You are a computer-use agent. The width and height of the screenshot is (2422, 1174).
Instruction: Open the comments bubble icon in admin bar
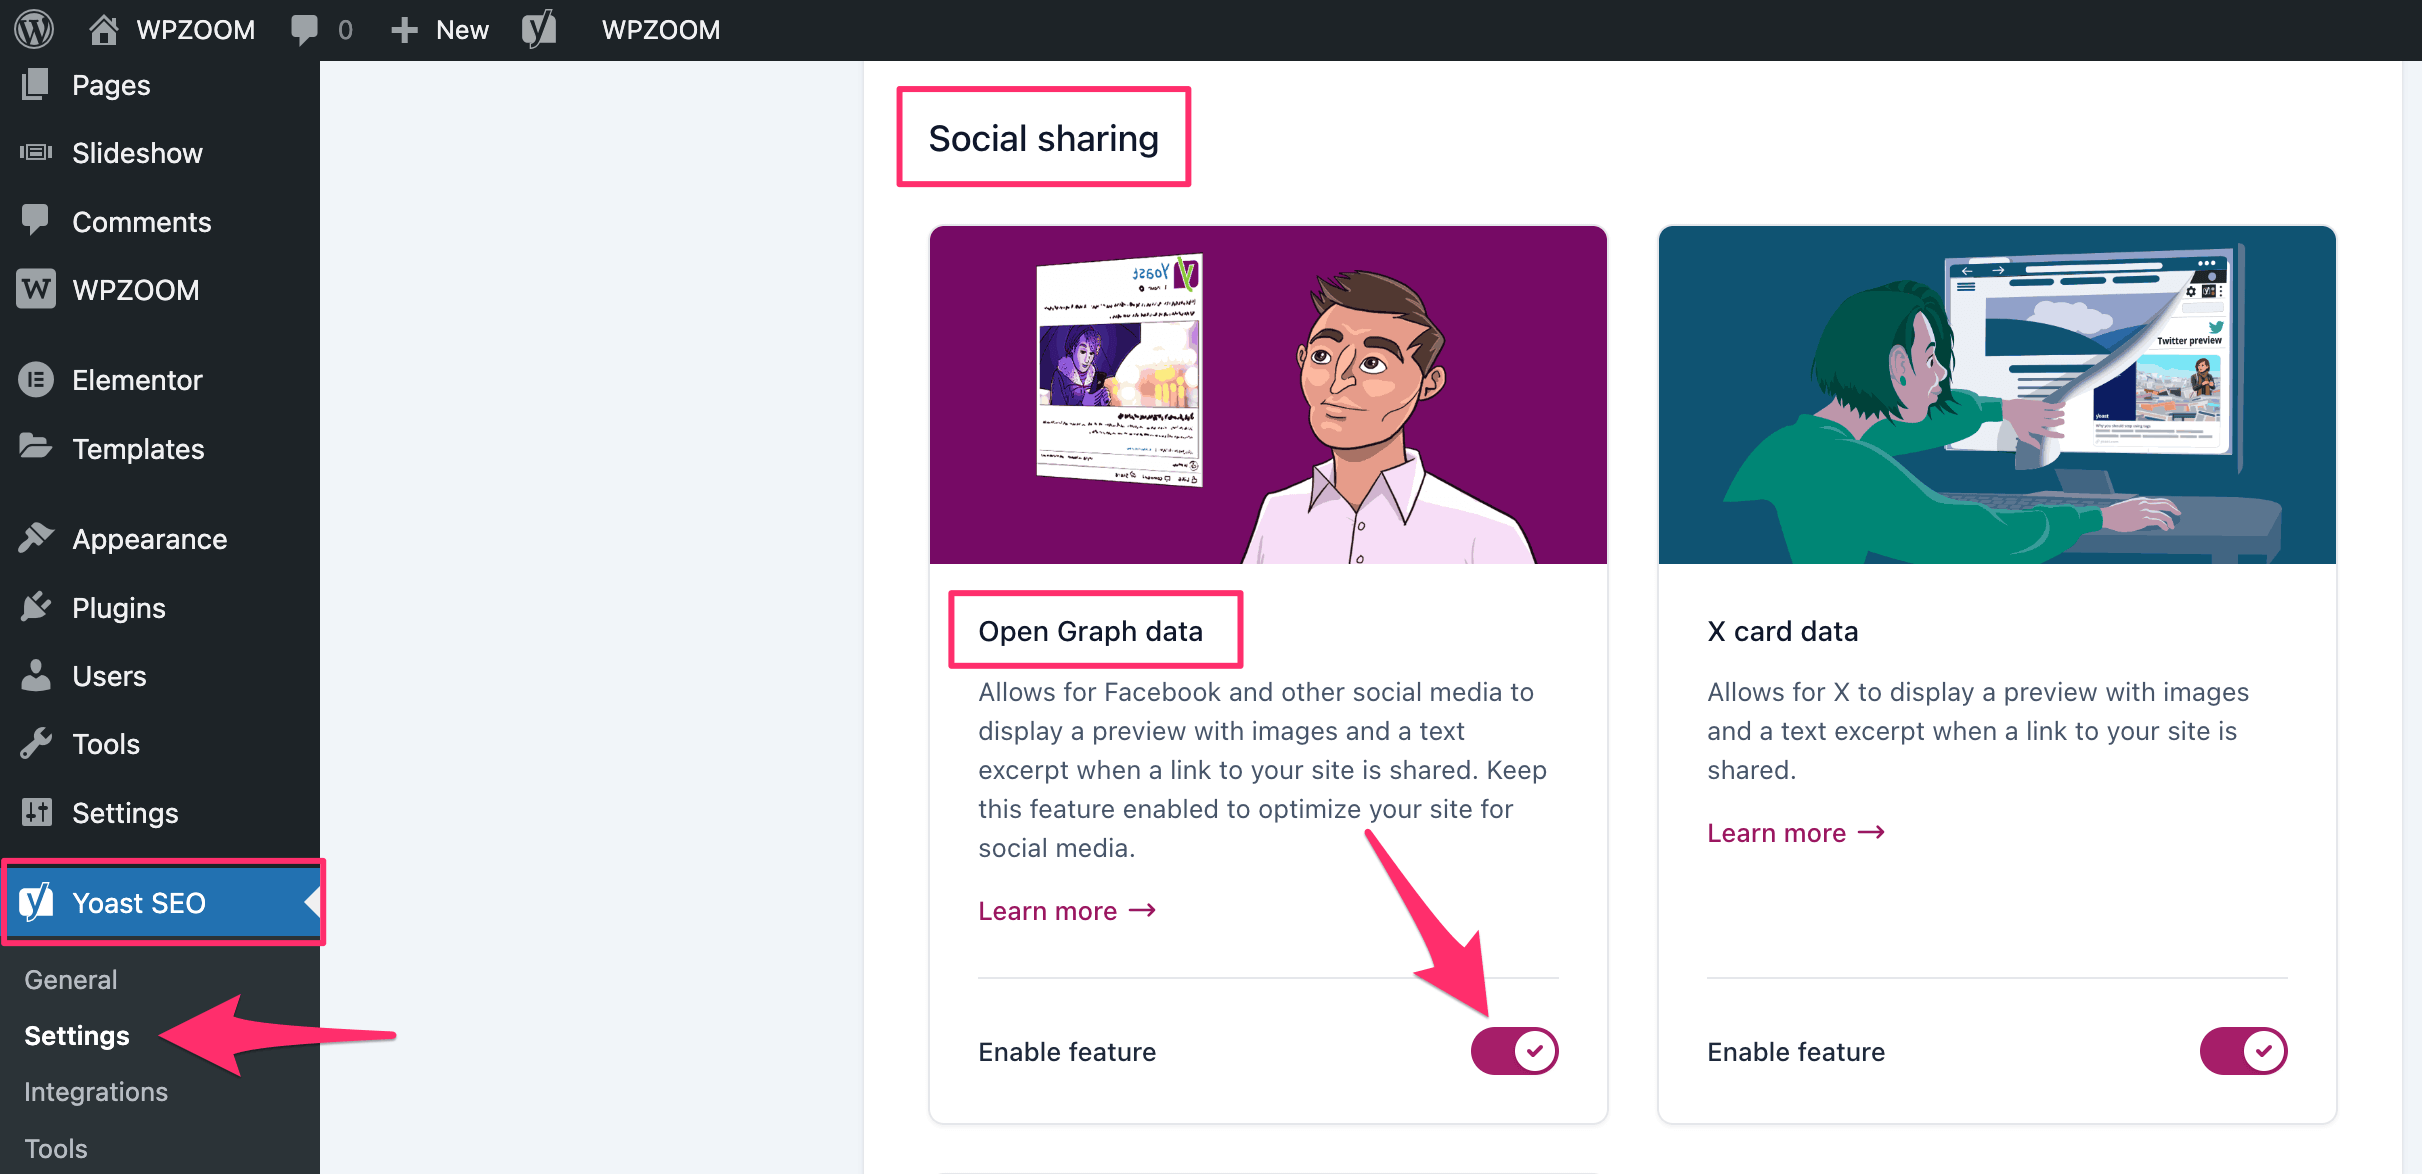(x=305, y=29)
